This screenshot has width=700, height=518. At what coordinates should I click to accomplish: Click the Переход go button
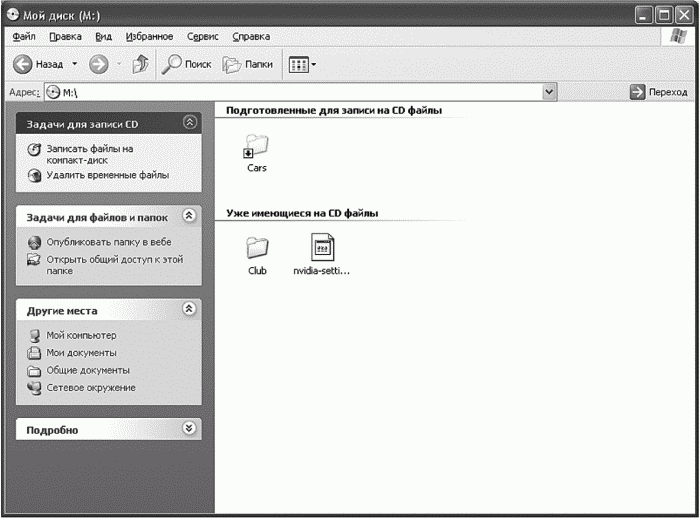(x=658, y=92)
